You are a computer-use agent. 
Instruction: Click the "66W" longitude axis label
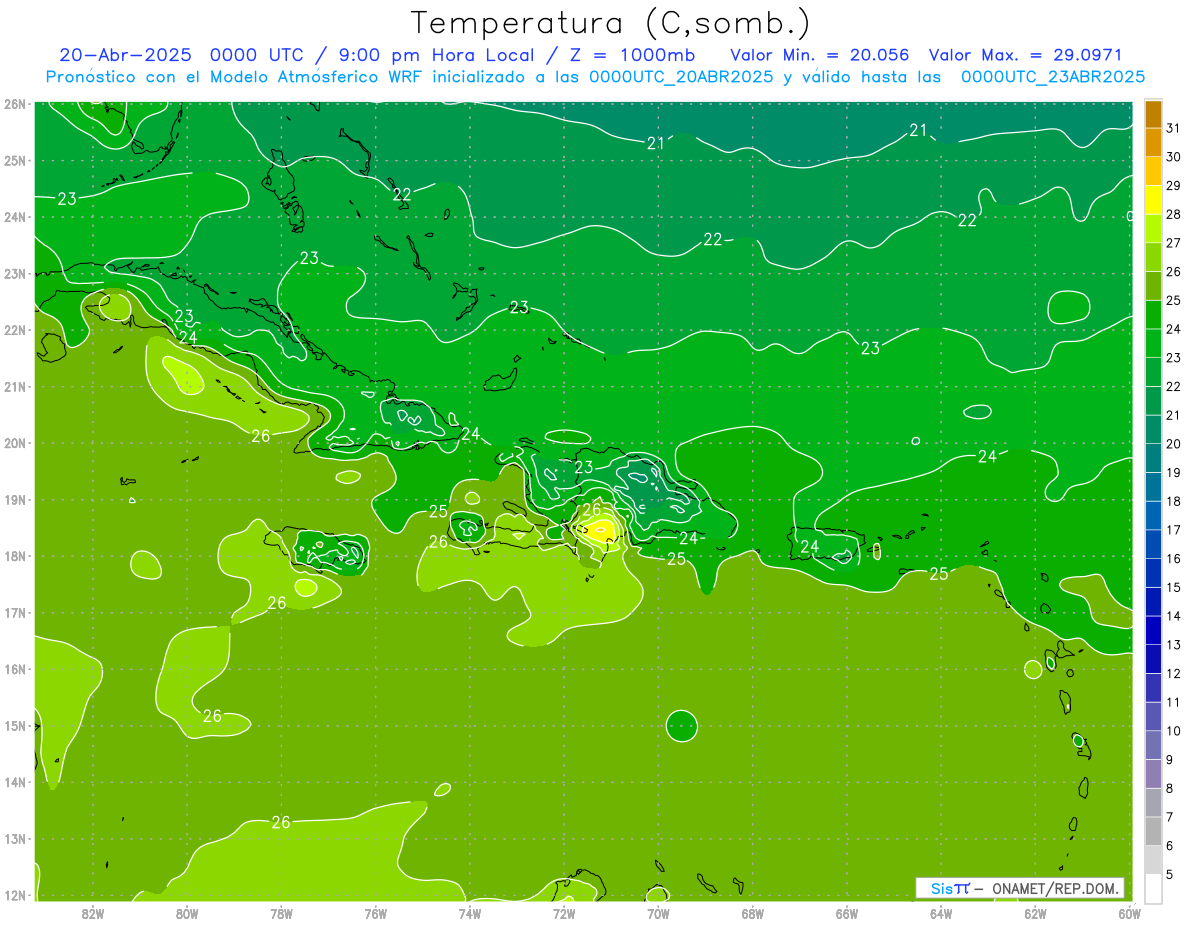847,912
